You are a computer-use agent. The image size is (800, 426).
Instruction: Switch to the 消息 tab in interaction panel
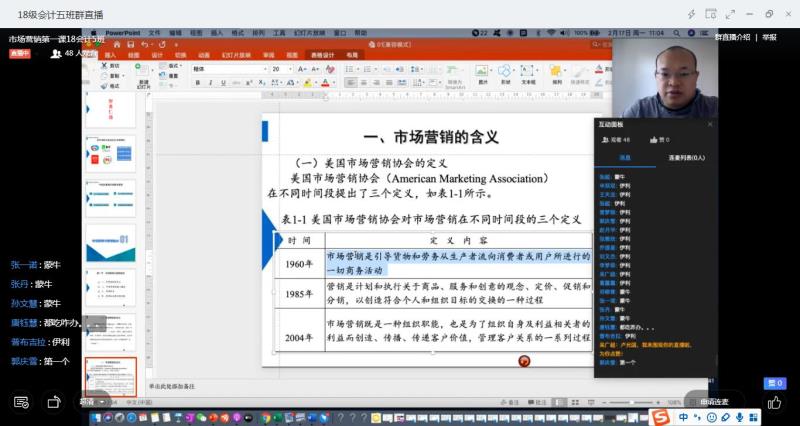click(x=624, y=157)
